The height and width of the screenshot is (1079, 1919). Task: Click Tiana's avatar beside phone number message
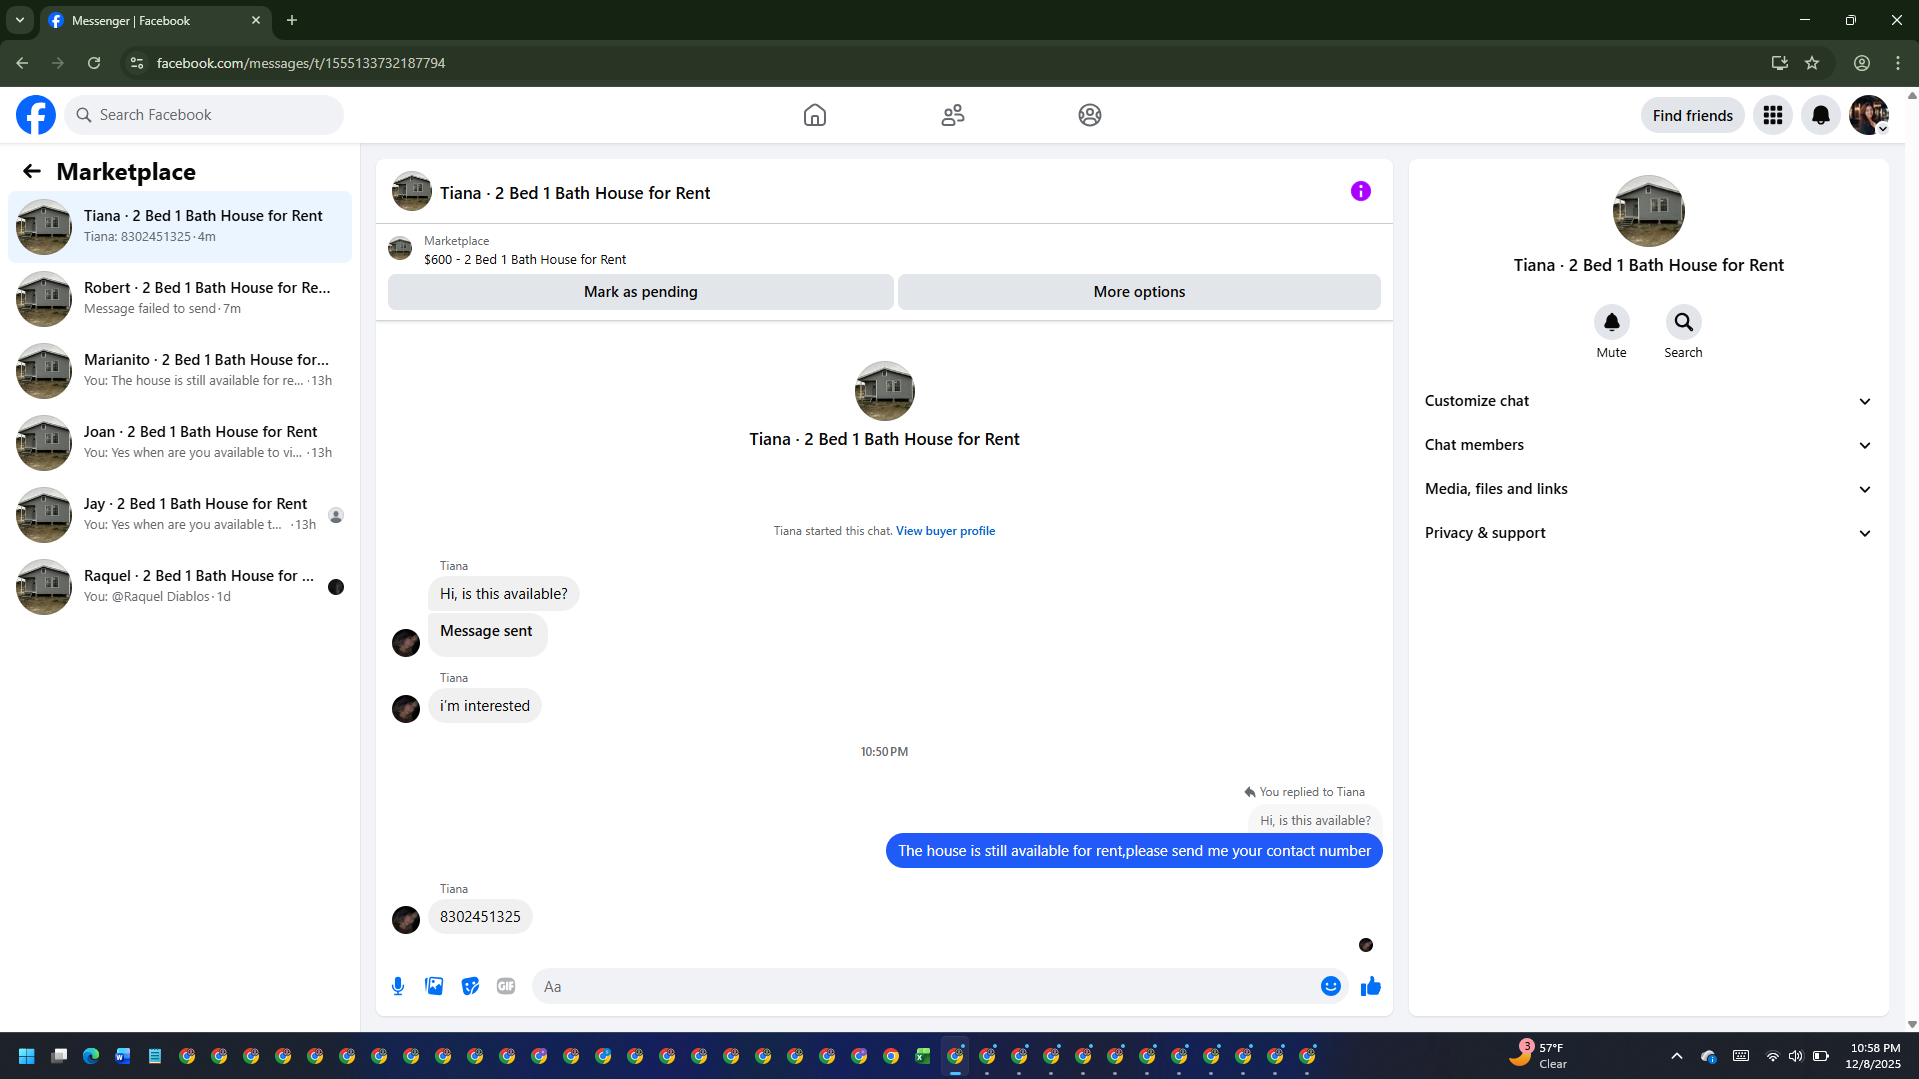406,920
